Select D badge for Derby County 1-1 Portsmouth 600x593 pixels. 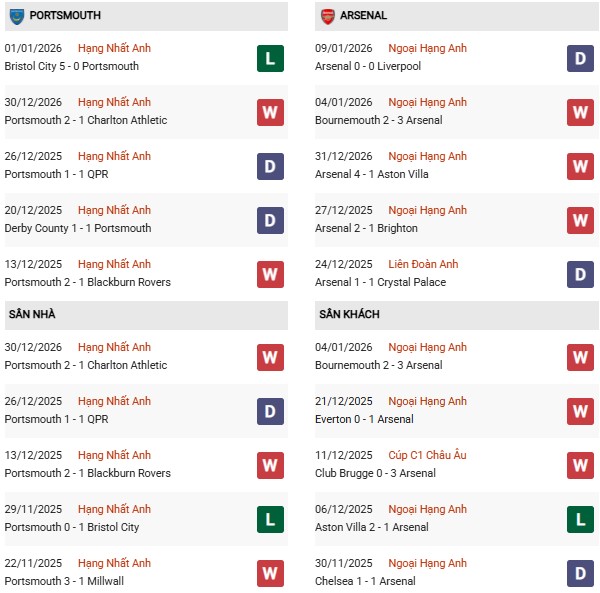click(270, 220)
